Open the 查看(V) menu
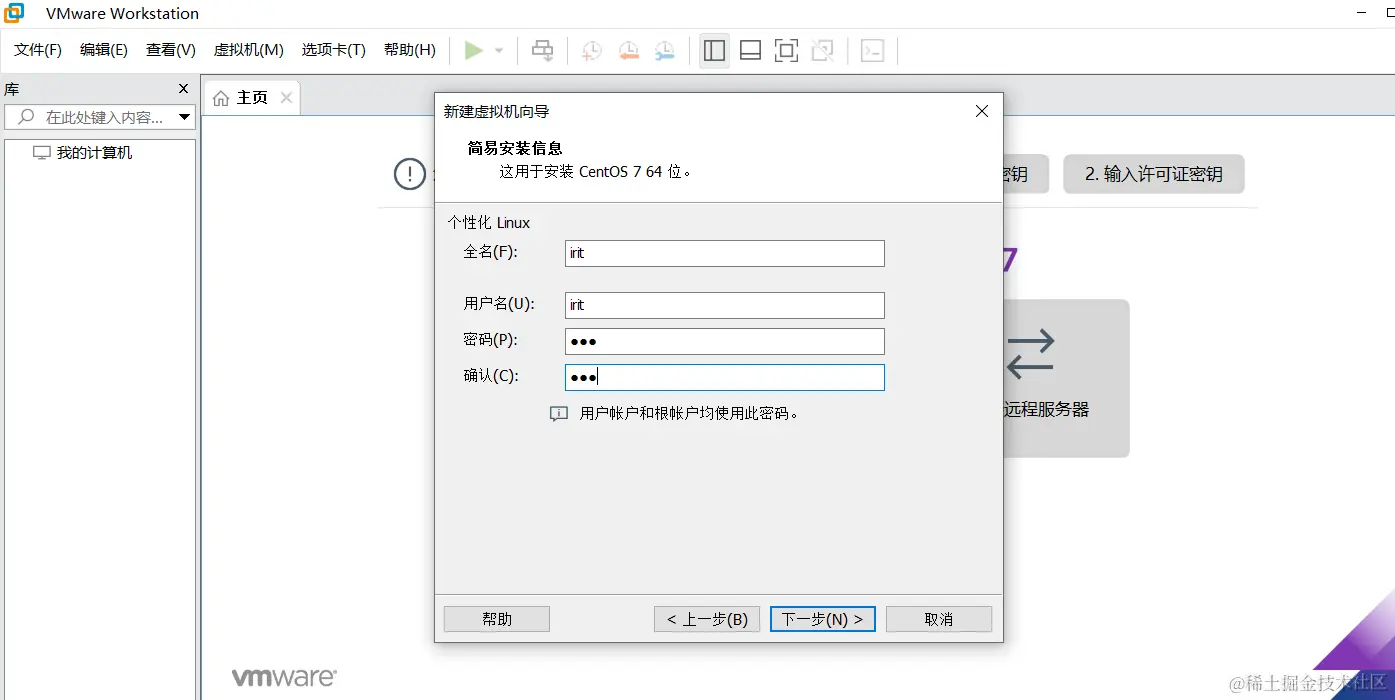The image size is (1395, 700). point(171,50)
